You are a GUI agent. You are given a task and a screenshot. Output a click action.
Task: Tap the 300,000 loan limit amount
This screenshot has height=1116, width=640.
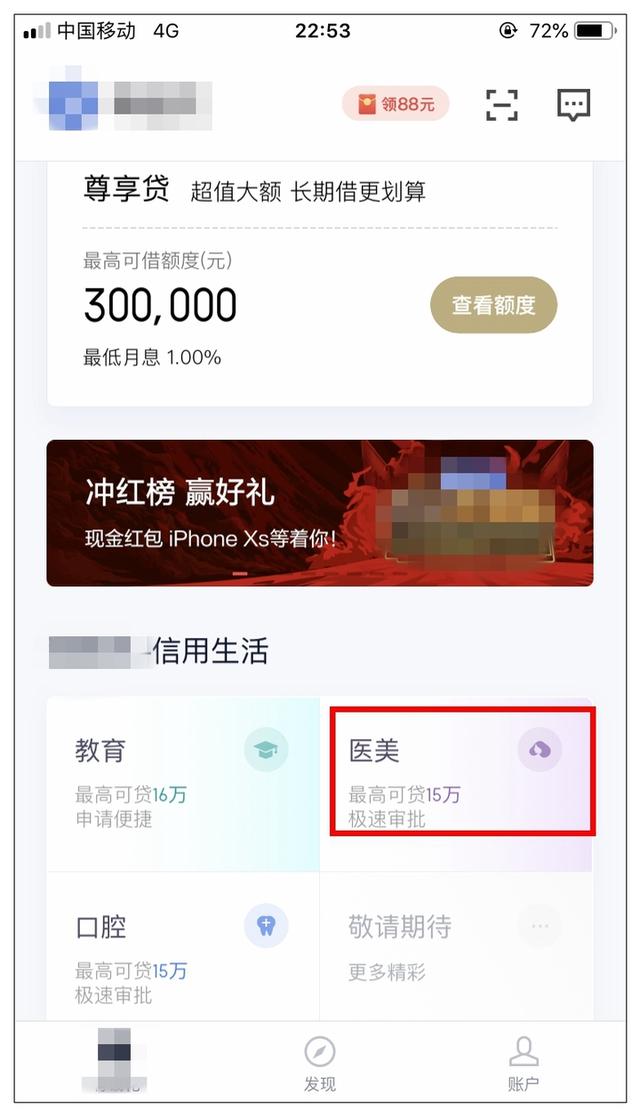(x=160, y=306)
